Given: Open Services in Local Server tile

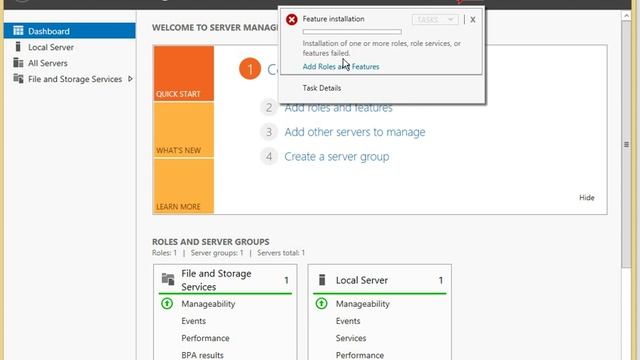Looking at the screenshot, I should click(351, 338).
